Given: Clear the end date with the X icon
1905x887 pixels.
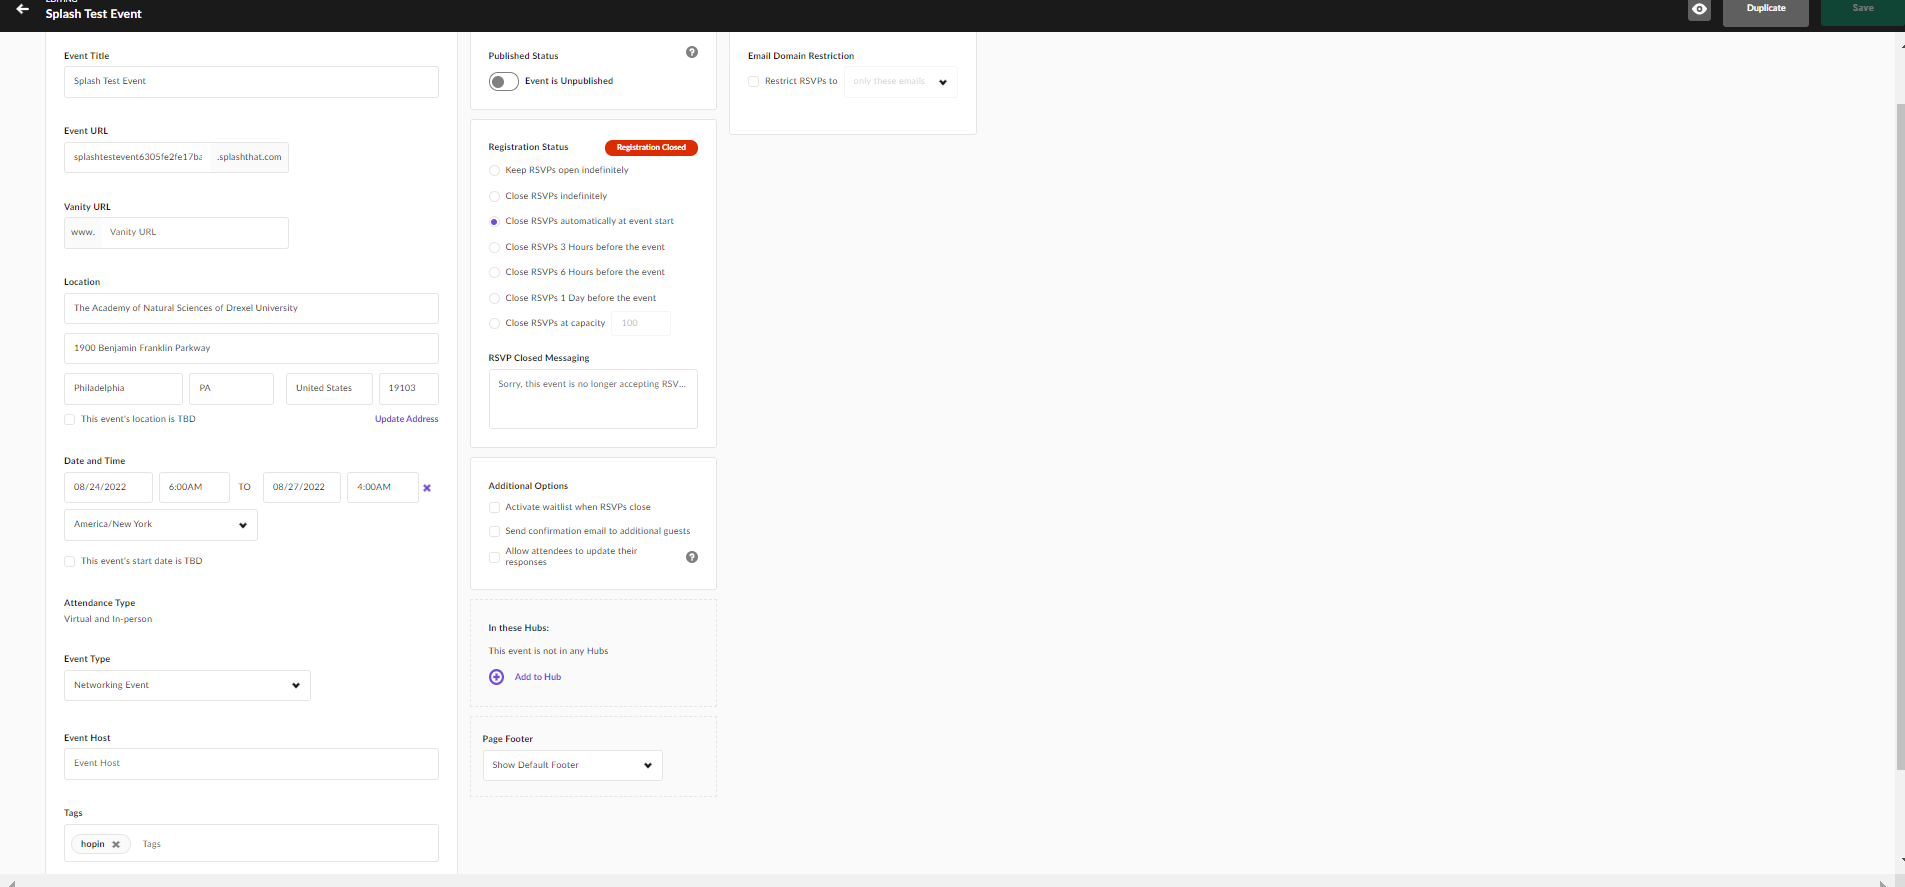Looking at the screenshot, I should (427, 488).
